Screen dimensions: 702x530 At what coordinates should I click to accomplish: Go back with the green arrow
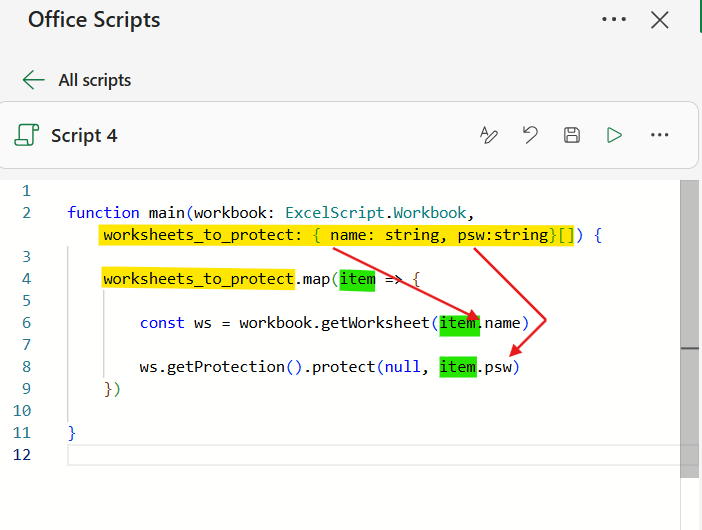(x=34, y=80)
